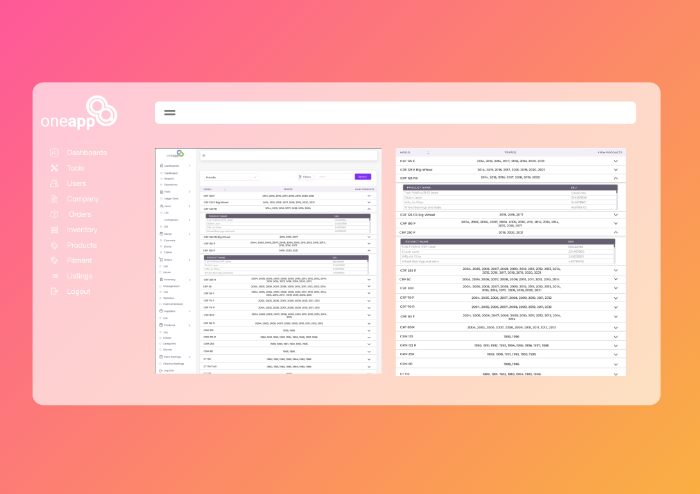Click the Users icon in sidebar
Image resolution: width=700 pixels, height=494 pixels.
click(x=54, y=184)
